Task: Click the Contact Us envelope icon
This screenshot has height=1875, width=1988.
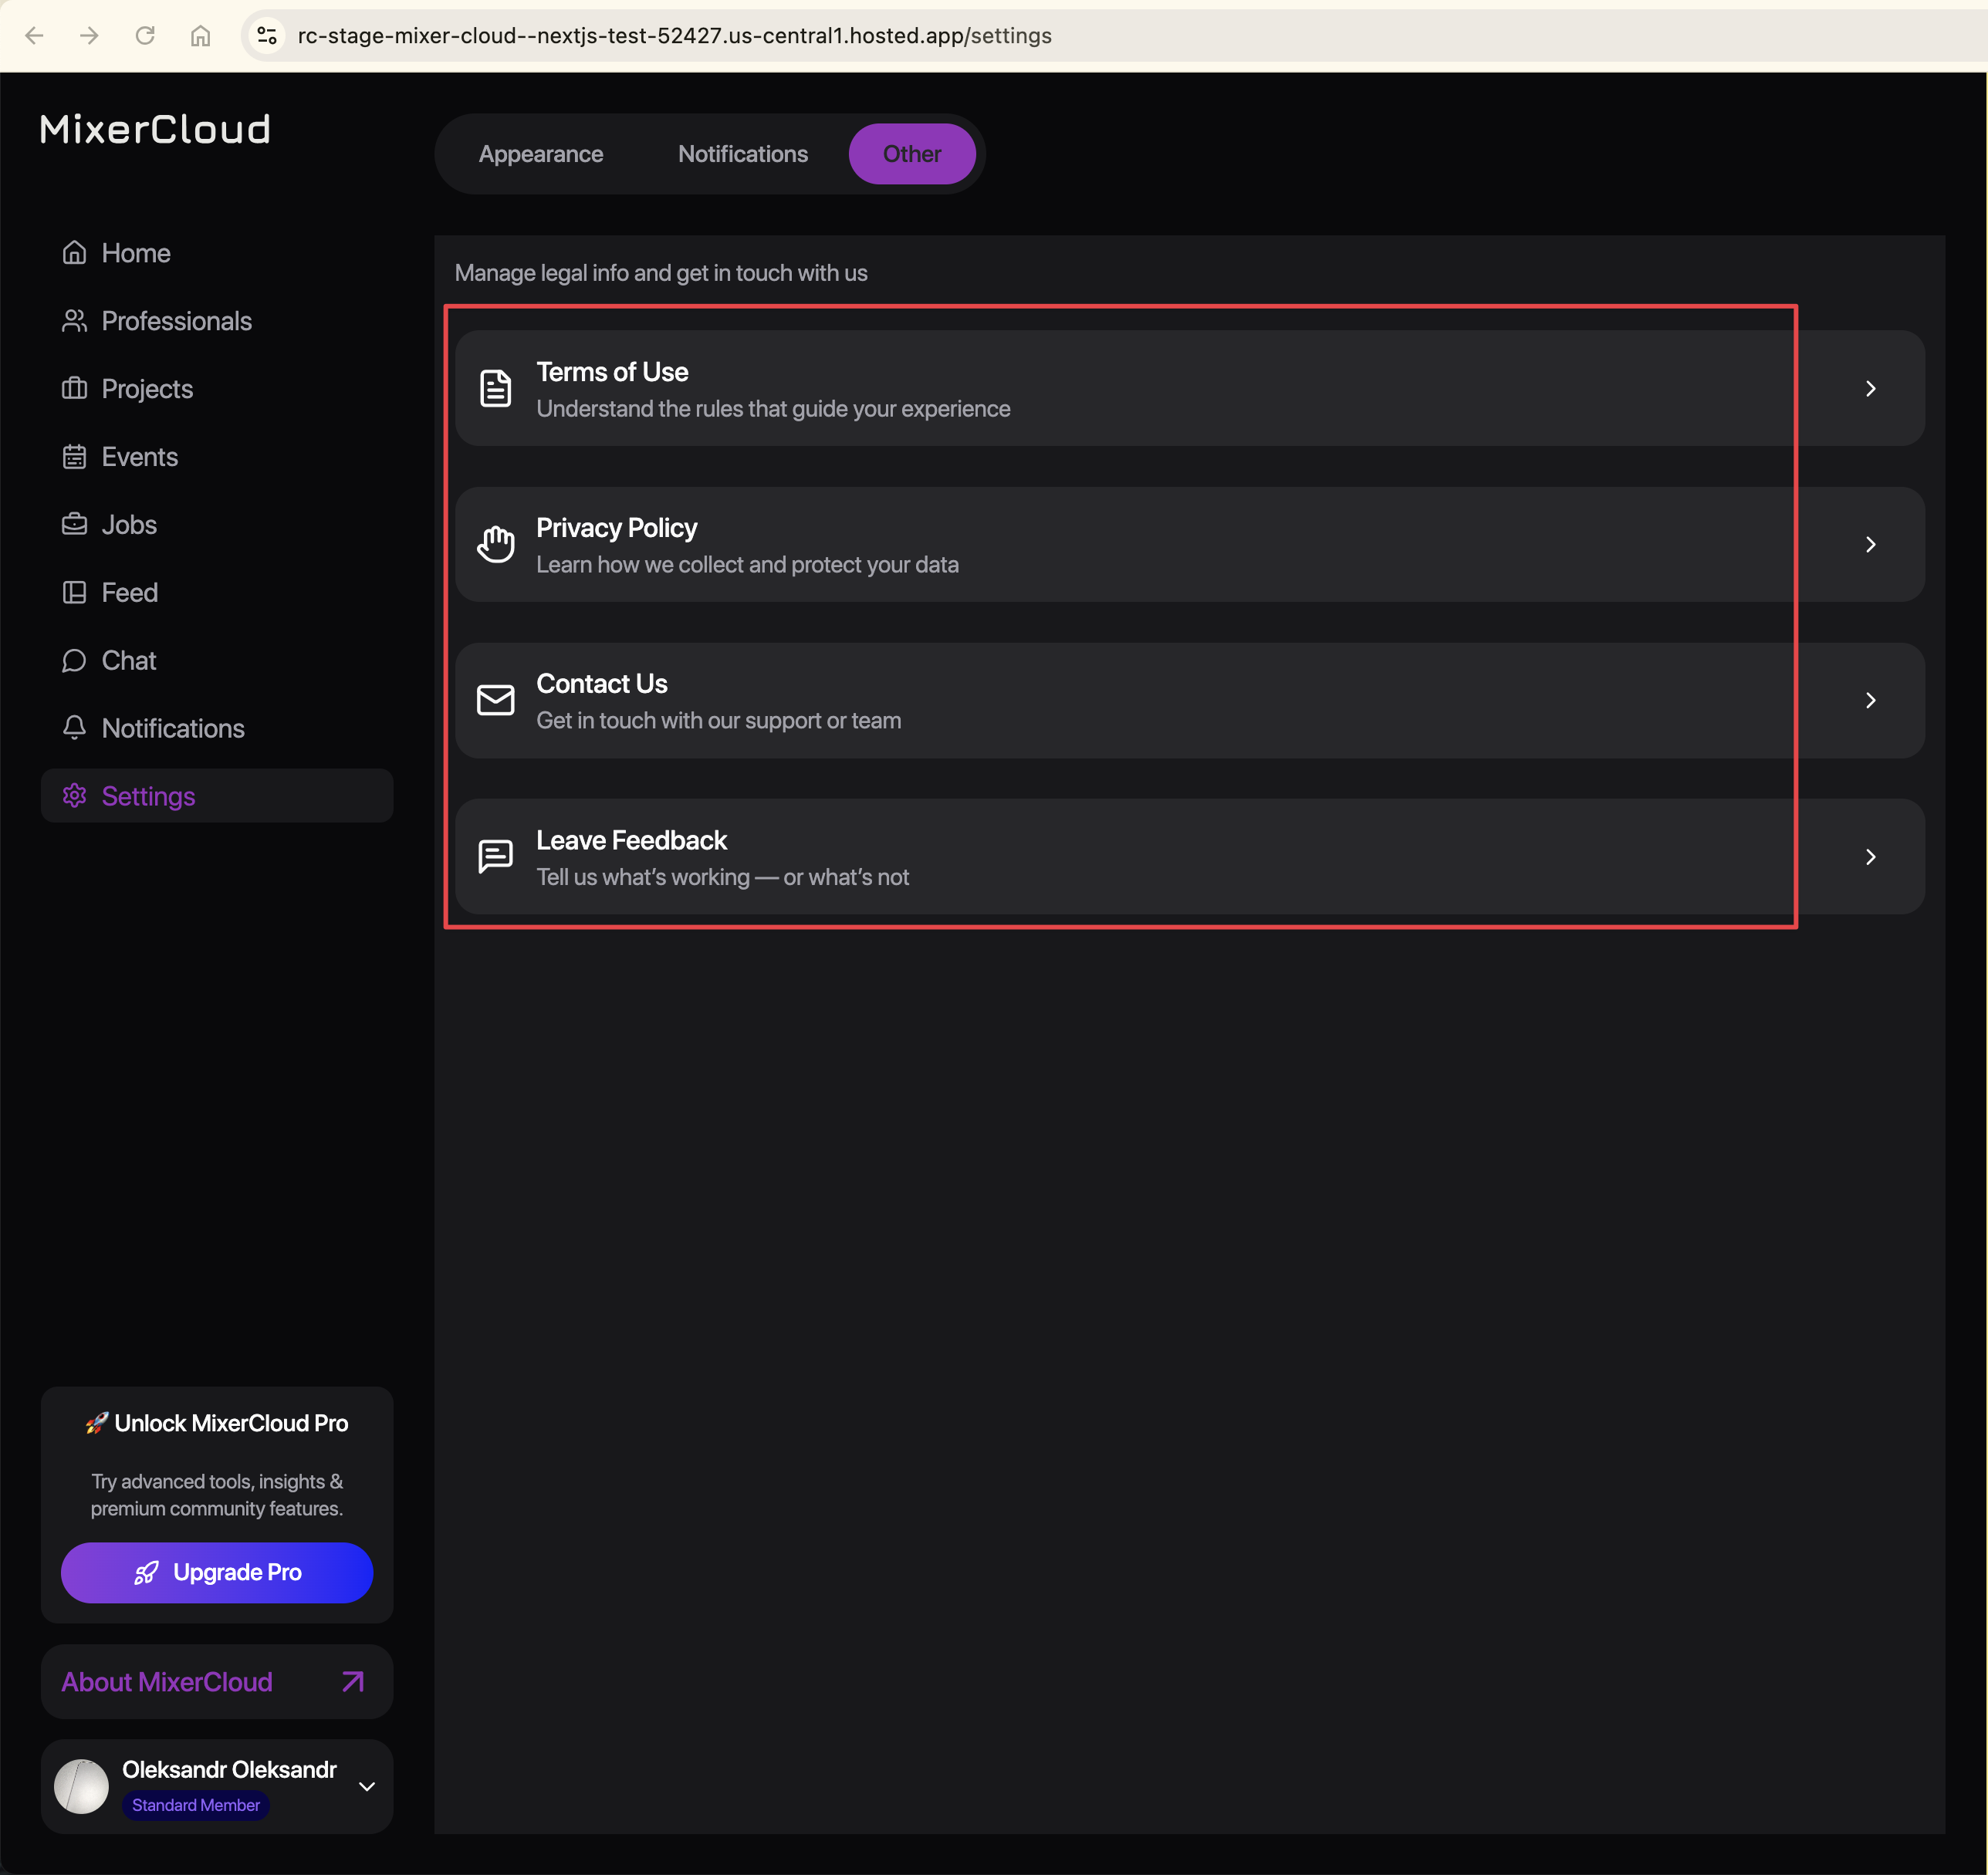Action: point(496,700)
